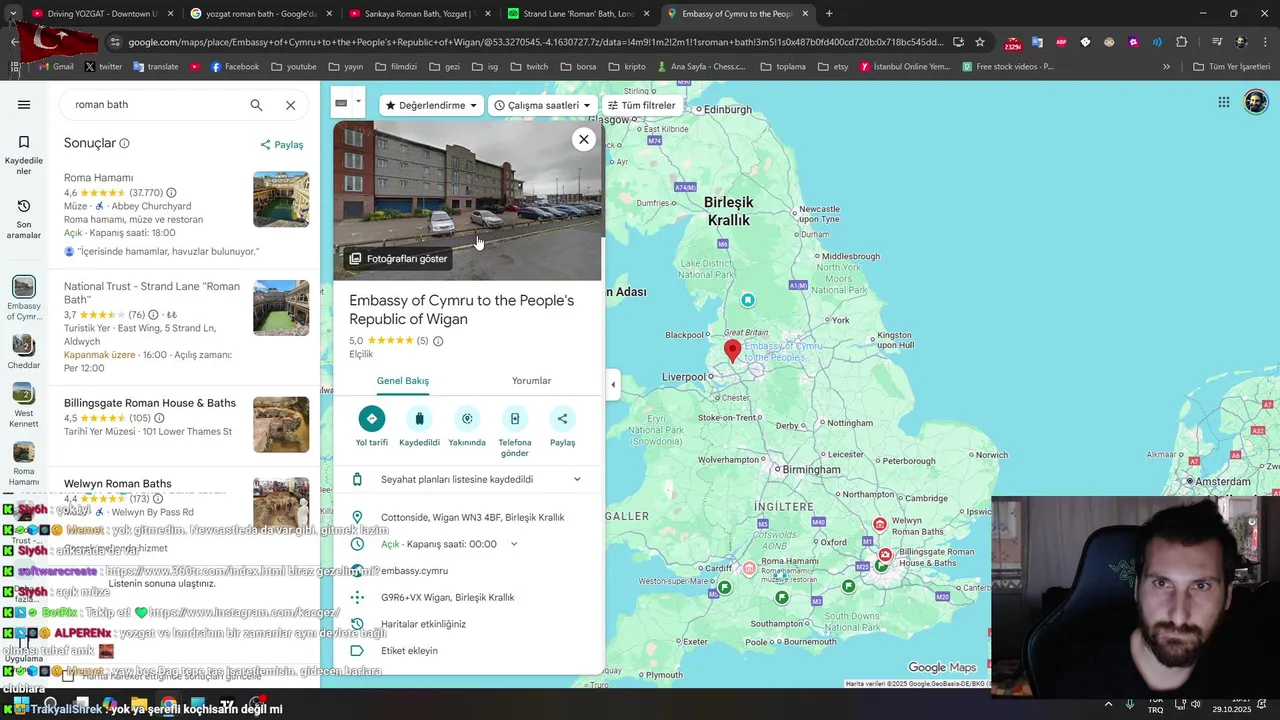
Task: Select Roma Hamamı sidebar shortcut
Action: (x=24, y=463)
